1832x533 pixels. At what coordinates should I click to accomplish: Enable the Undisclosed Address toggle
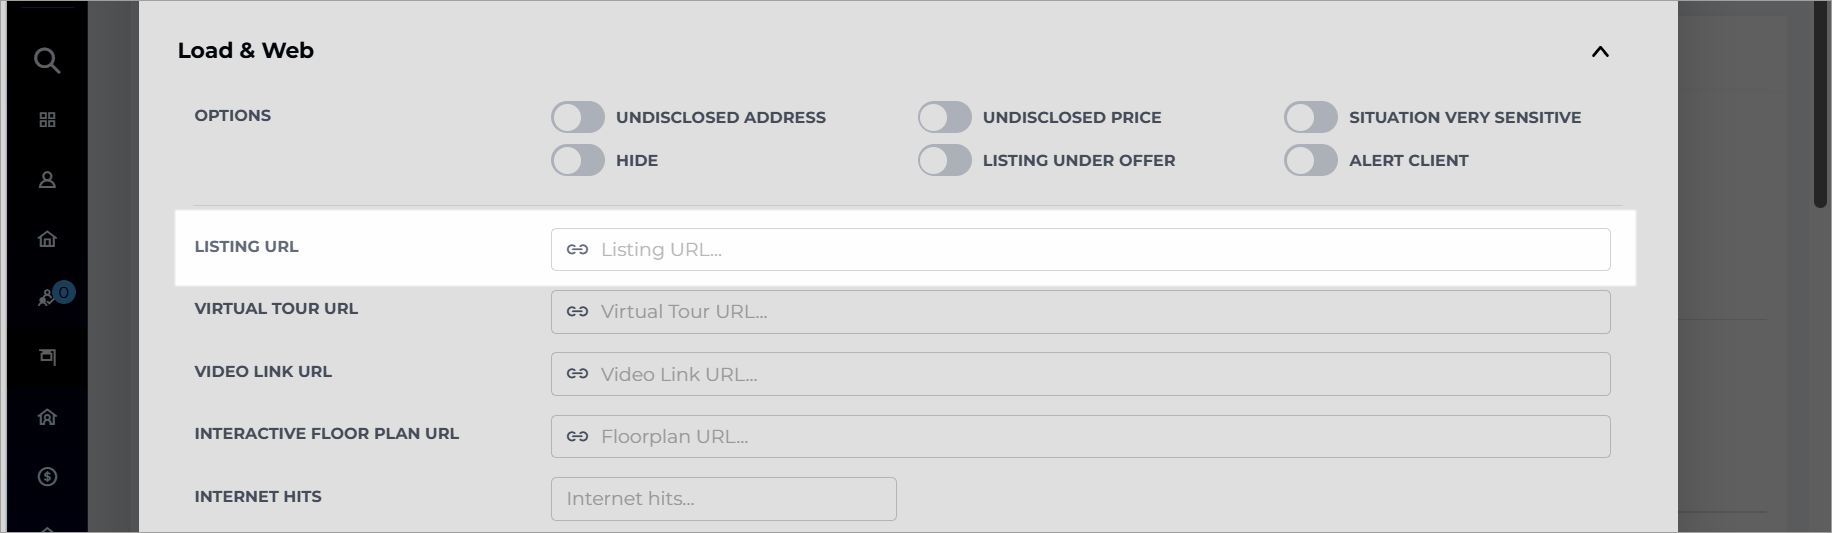point(578,117)
